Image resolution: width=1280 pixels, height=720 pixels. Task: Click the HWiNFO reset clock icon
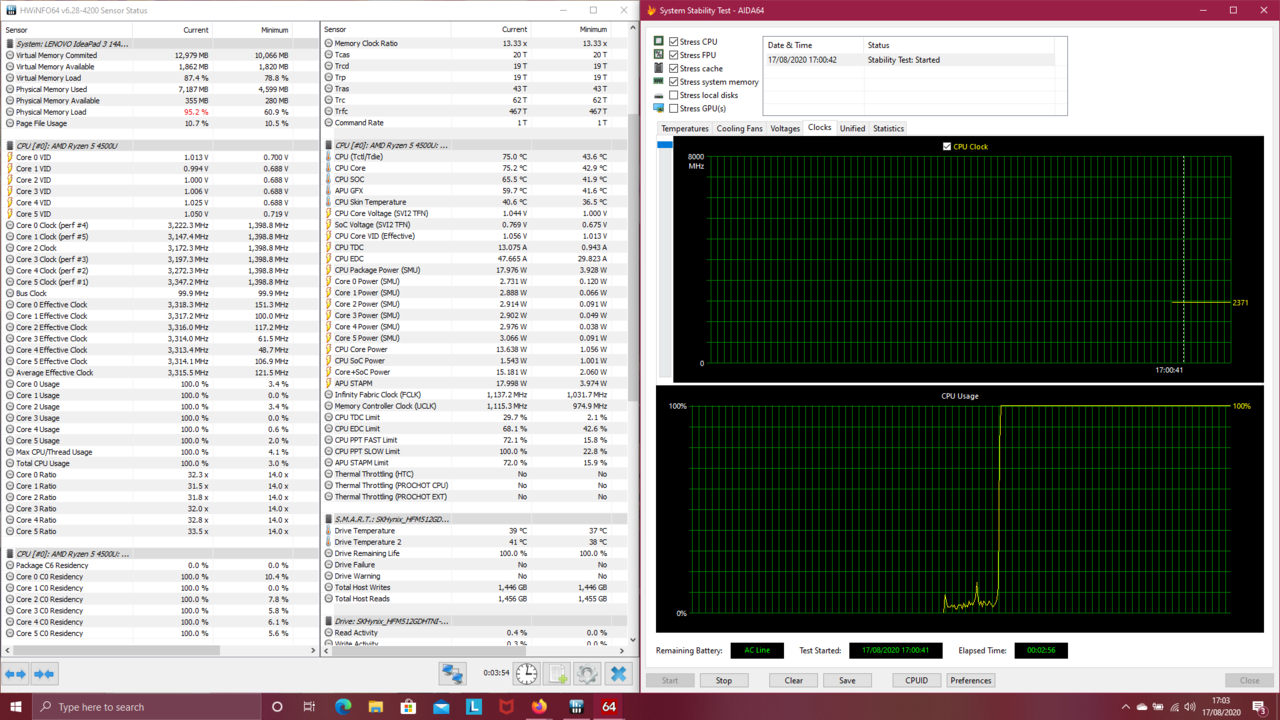coord(527,674)
